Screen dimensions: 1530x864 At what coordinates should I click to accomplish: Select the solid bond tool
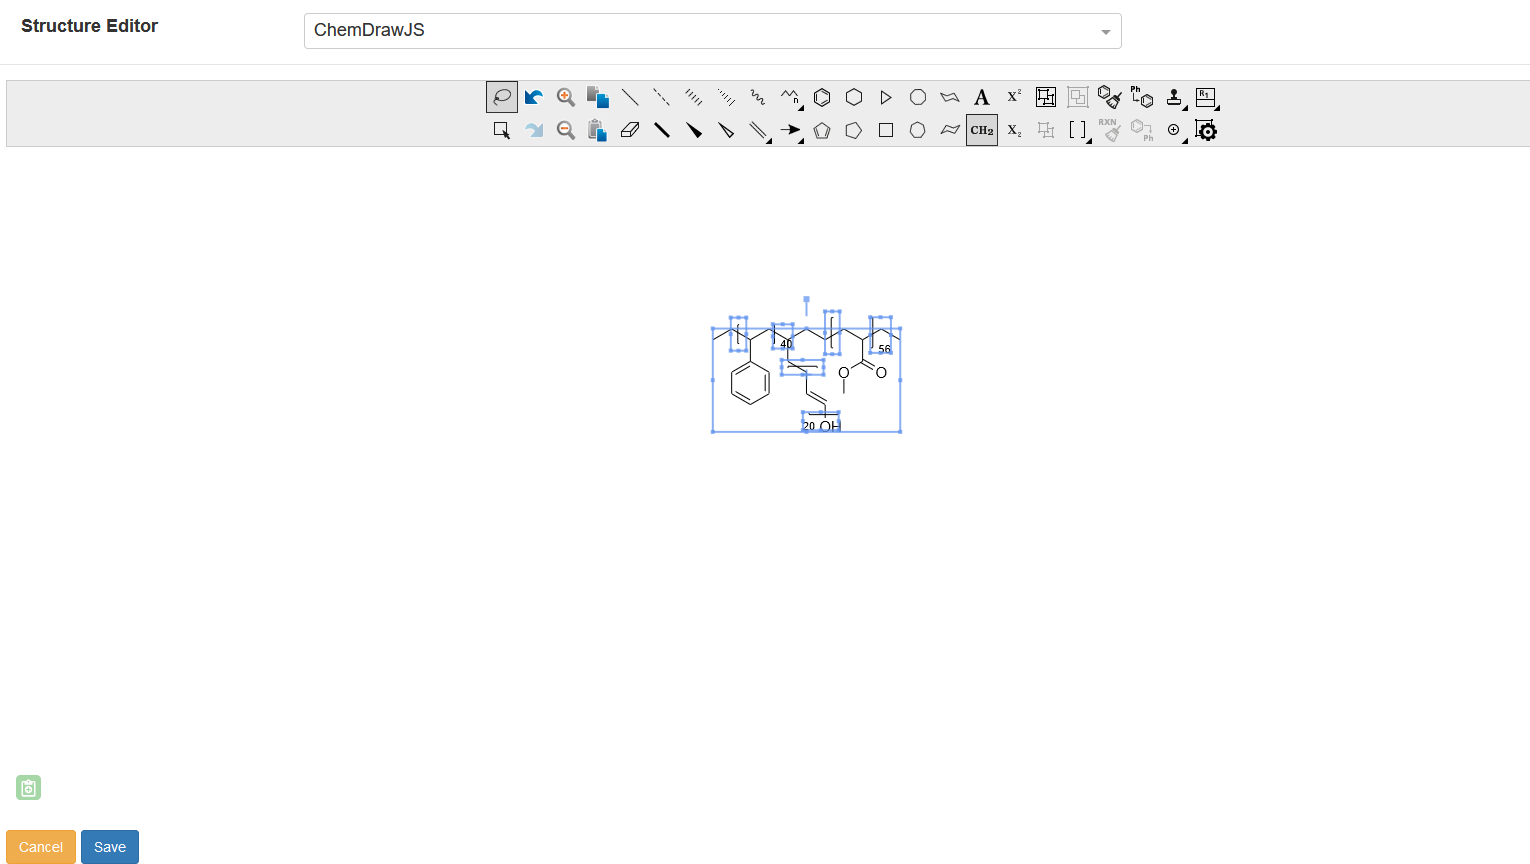[662, 130]
